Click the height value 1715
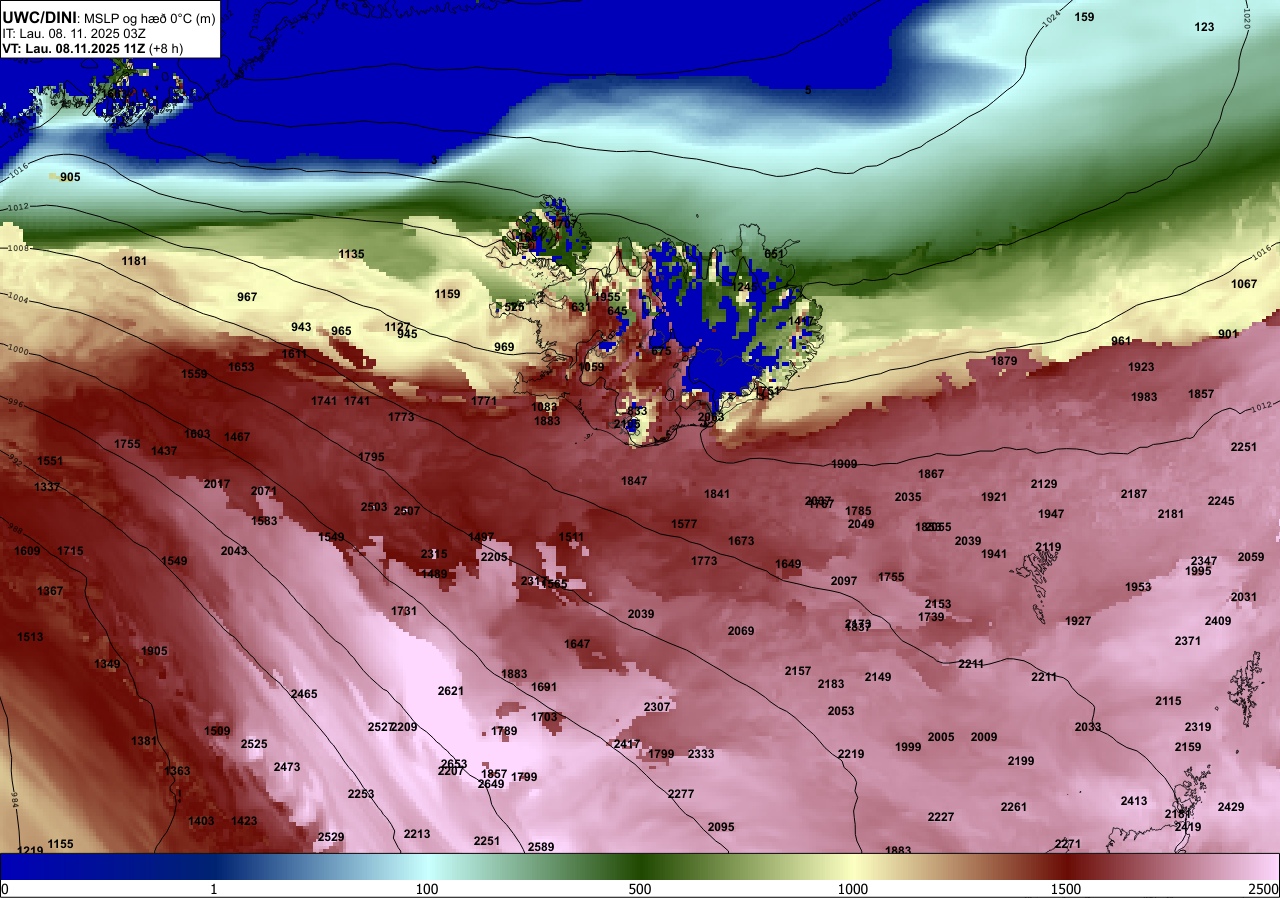1280x898 pixels. click(x=70, y=551)
